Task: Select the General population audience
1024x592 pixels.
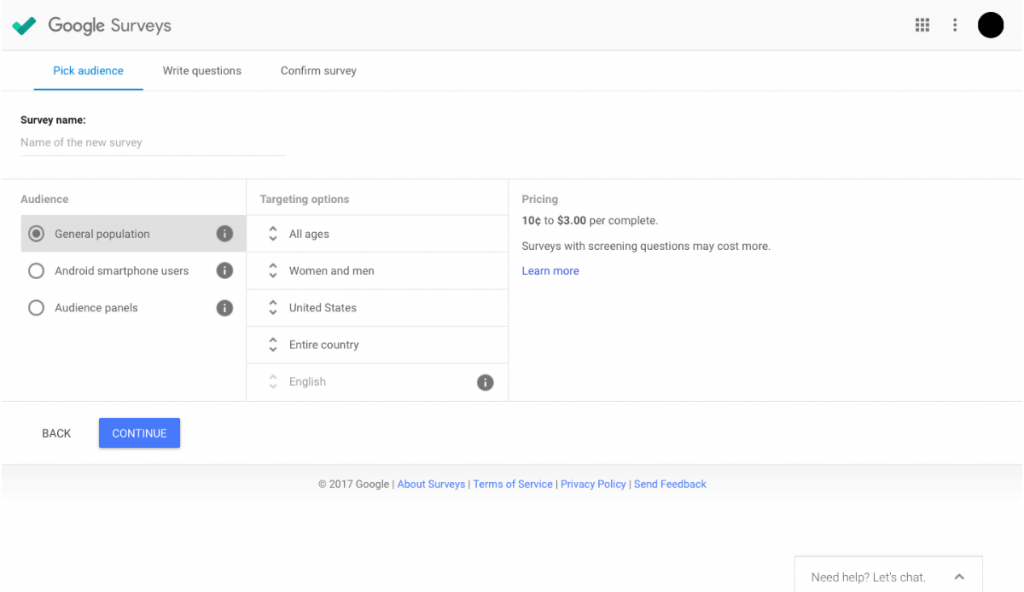Action: [36, 233]
